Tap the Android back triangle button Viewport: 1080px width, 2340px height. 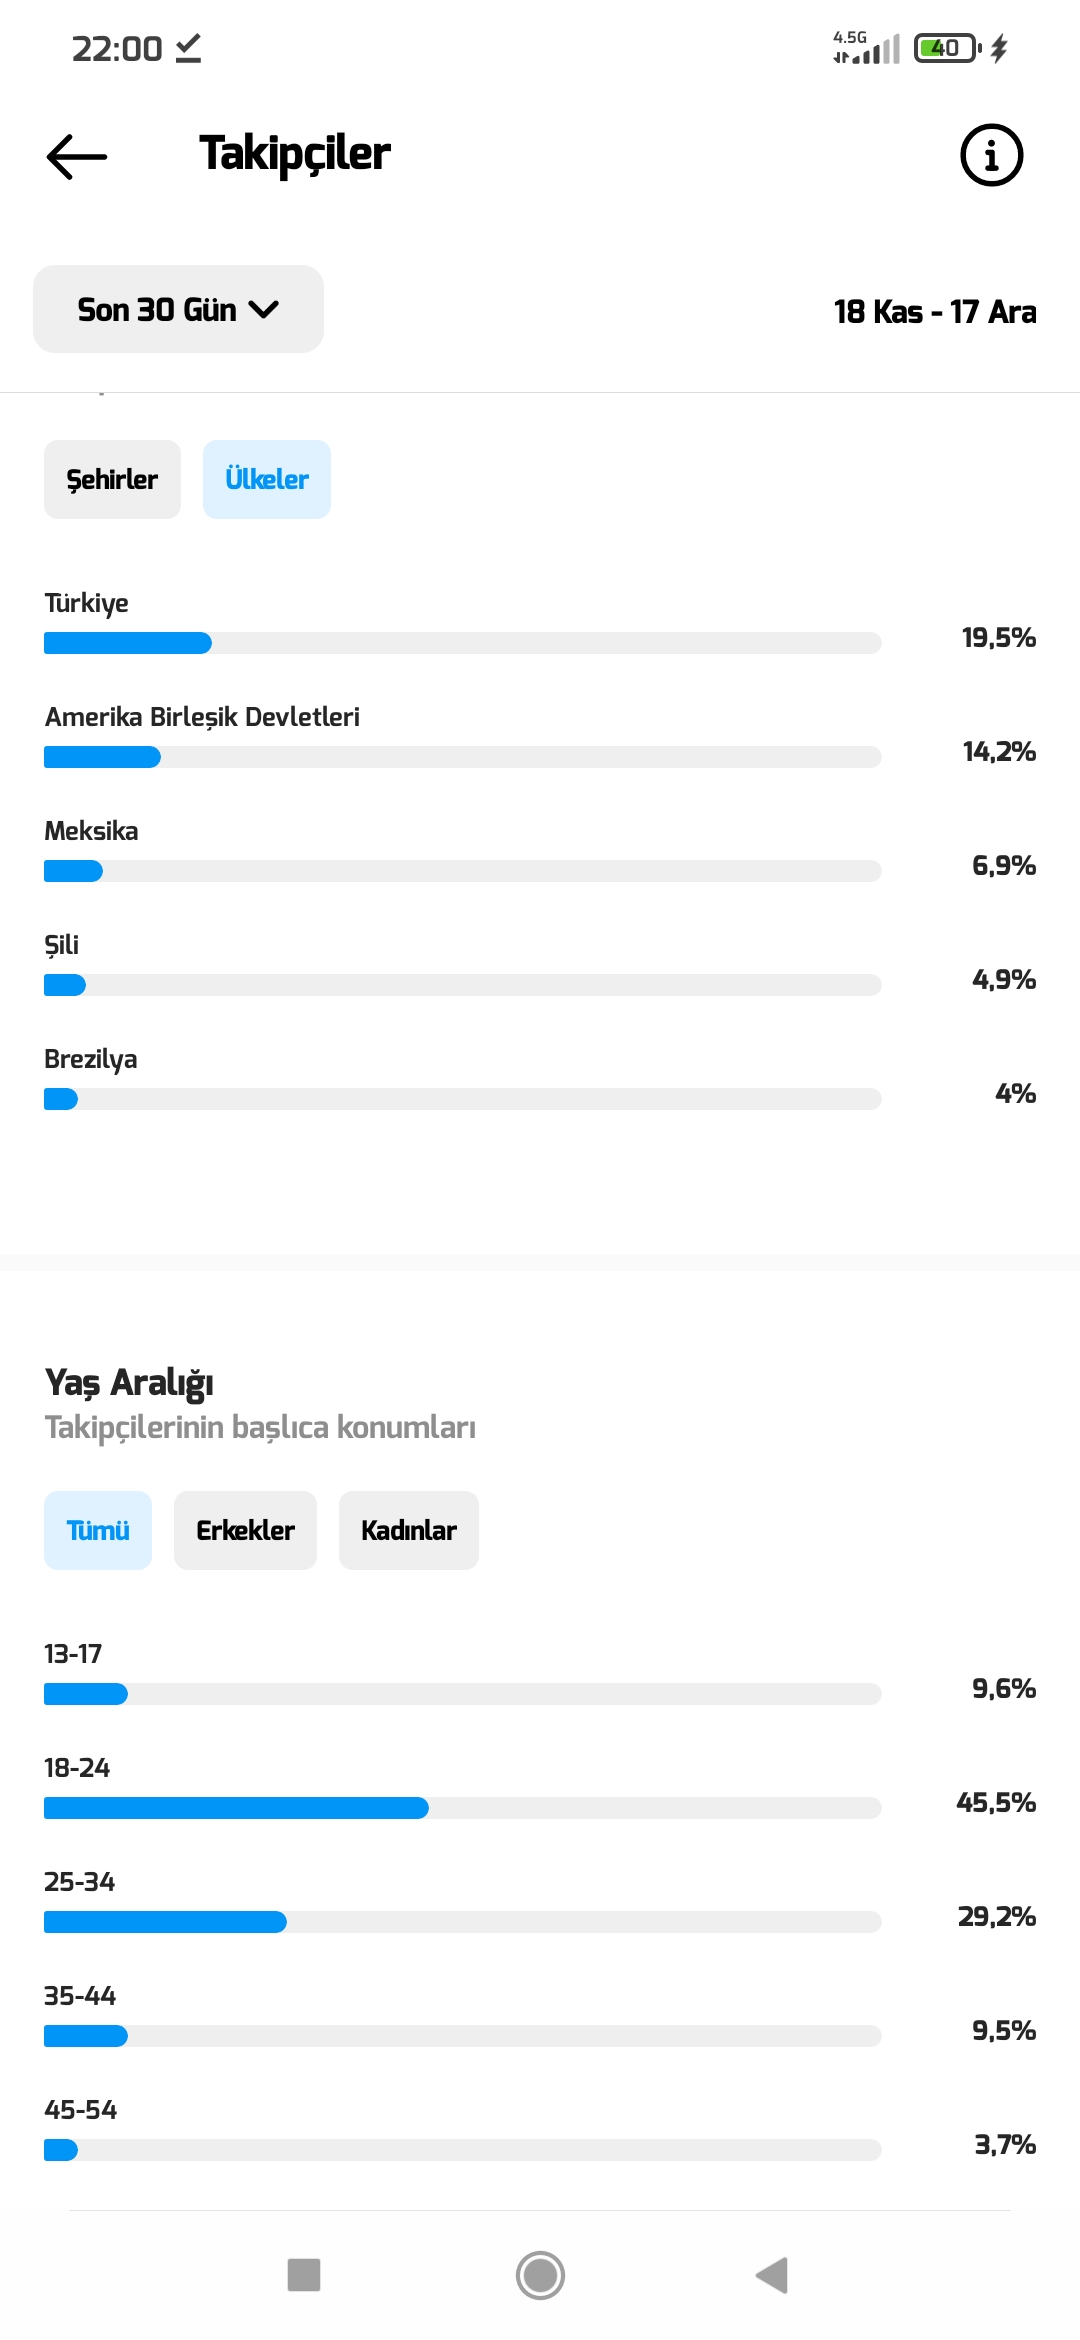click(772, 2275)
